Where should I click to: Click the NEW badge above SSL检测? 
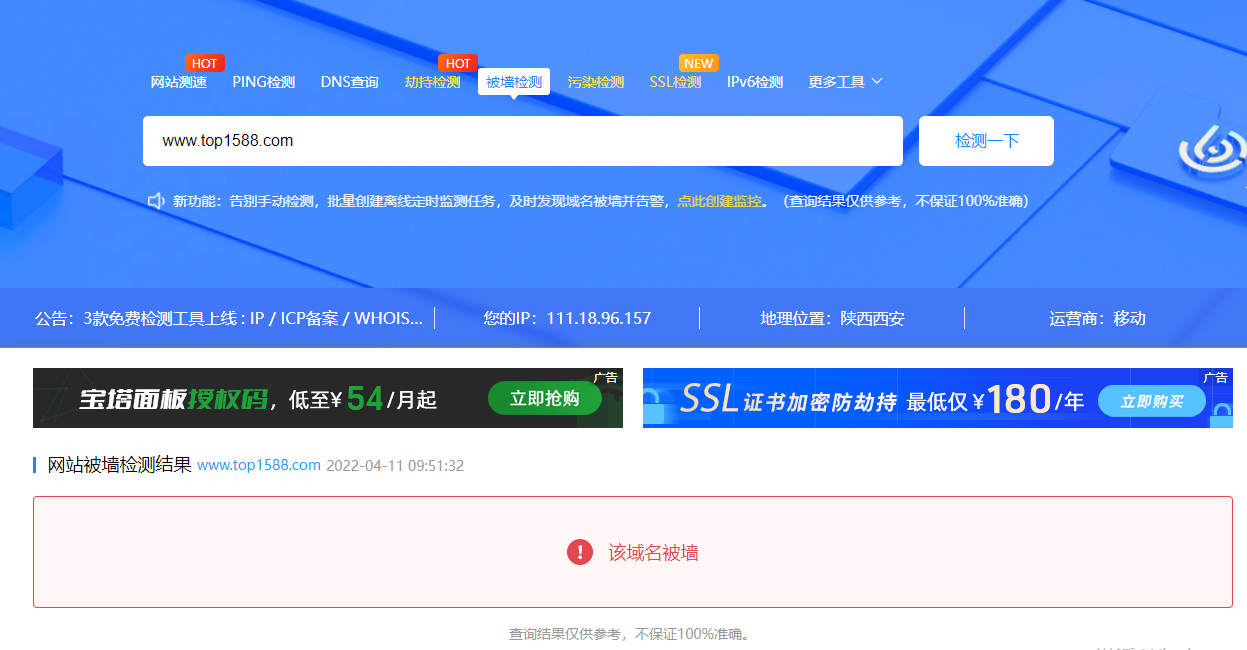(699, 63)
